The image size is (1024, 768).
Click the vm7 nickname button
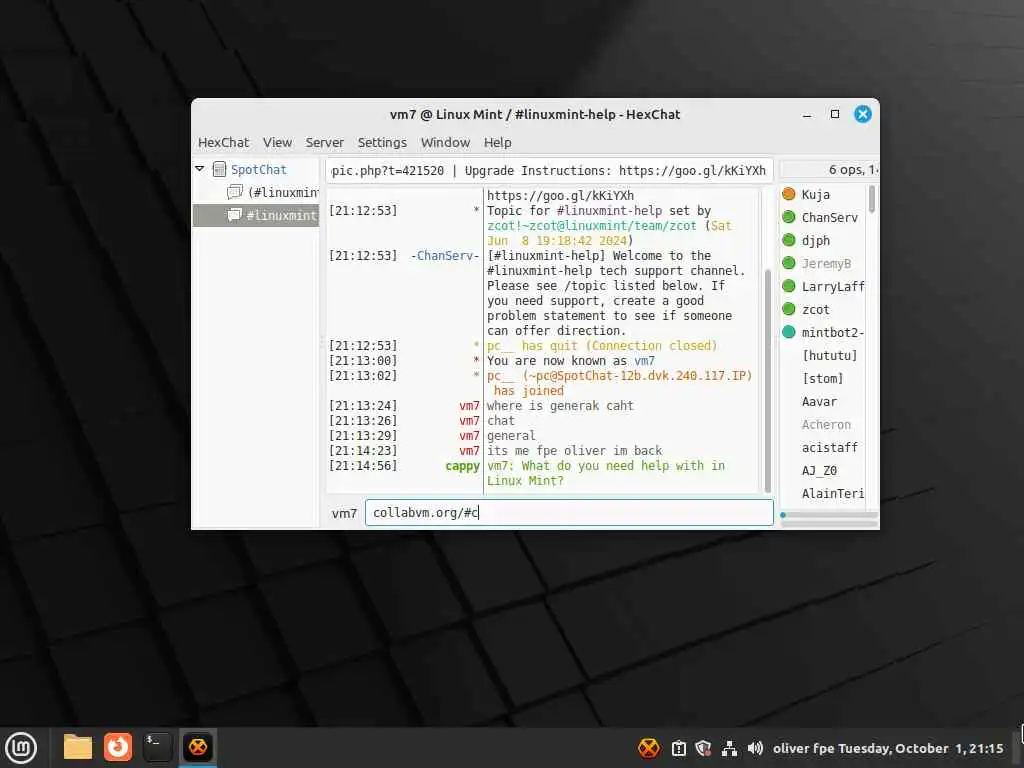[x=344, y=513]
